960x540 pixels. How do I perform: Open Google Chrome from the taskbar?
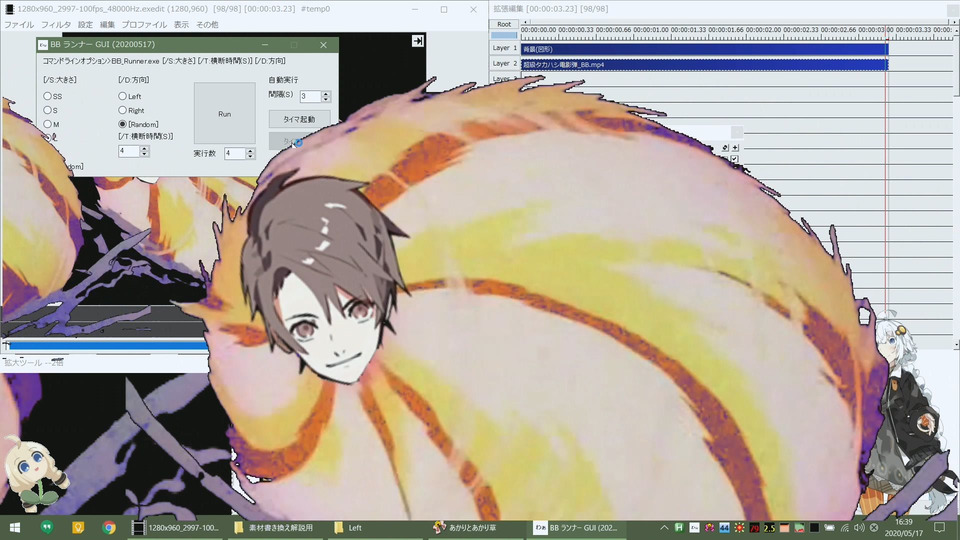click(x=109, y=527)
